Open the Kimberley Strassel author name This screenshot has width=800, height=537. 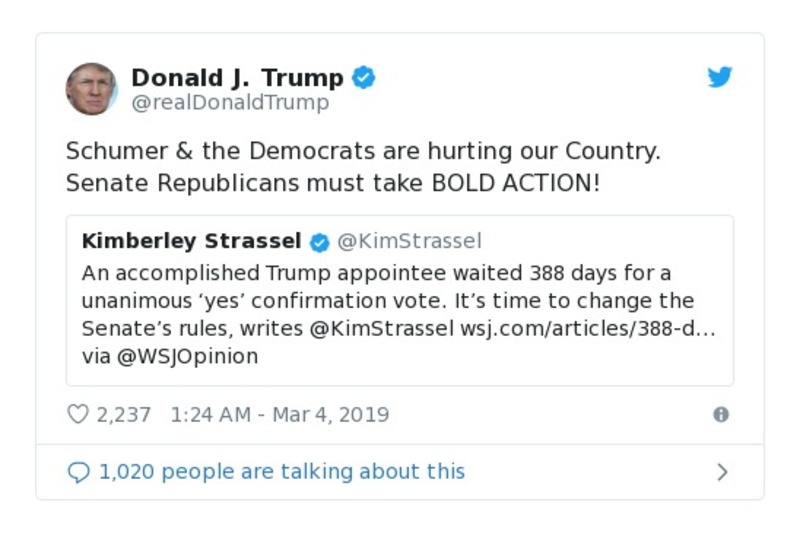point(191,241)
